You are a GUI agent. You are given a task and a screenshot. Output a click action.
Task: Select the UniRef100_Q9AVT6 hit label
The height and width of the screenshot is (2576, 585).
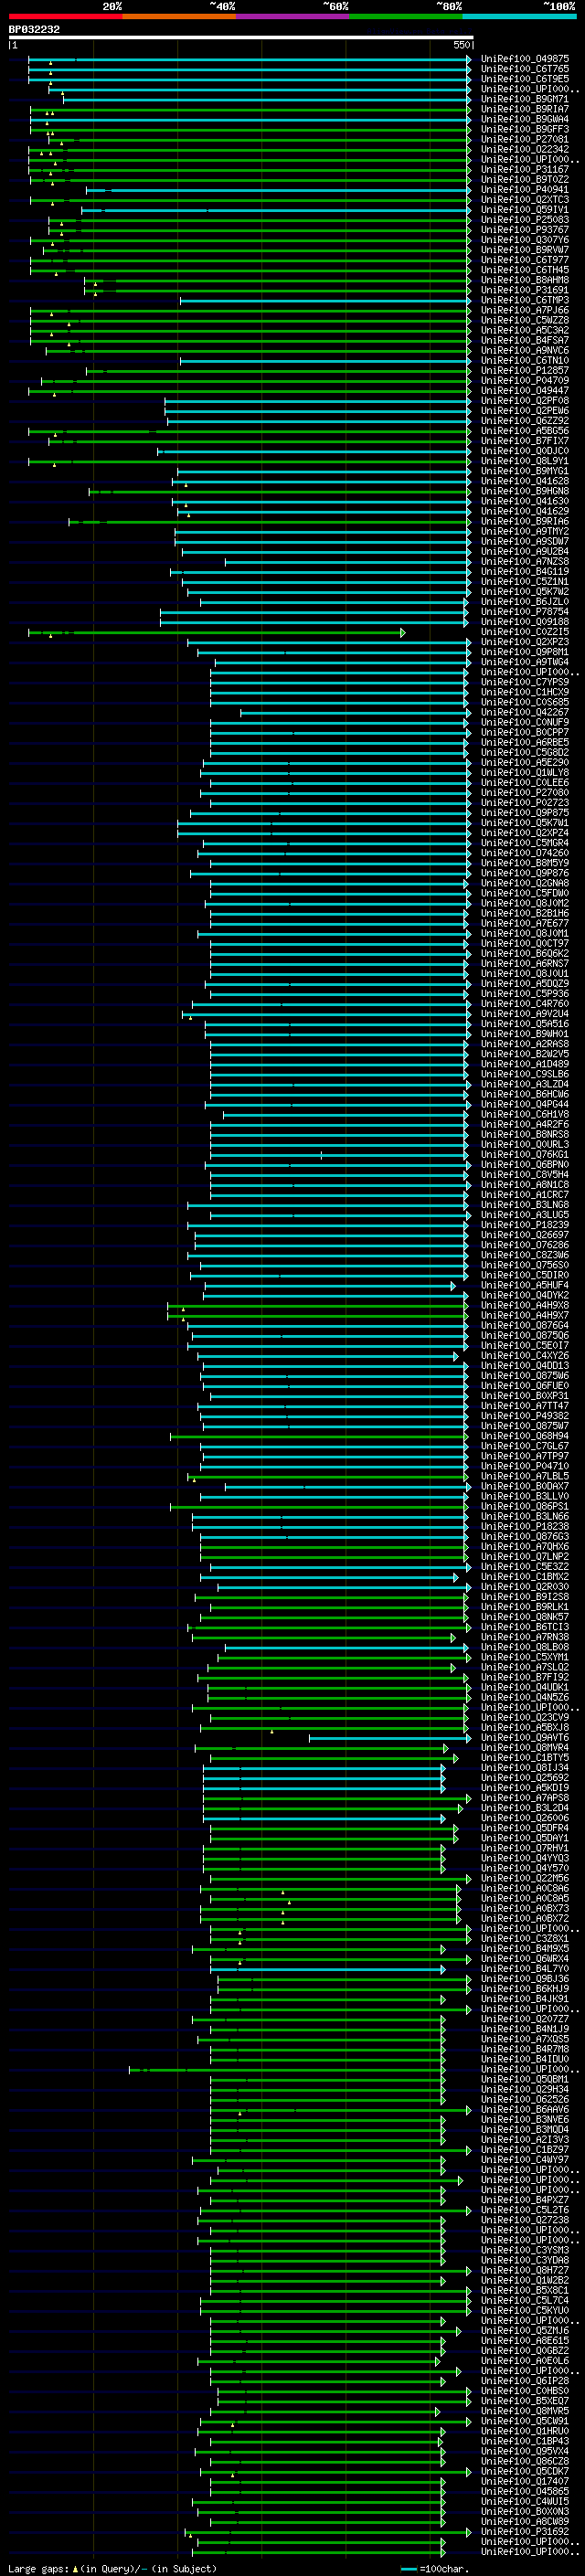(525, 1738)
